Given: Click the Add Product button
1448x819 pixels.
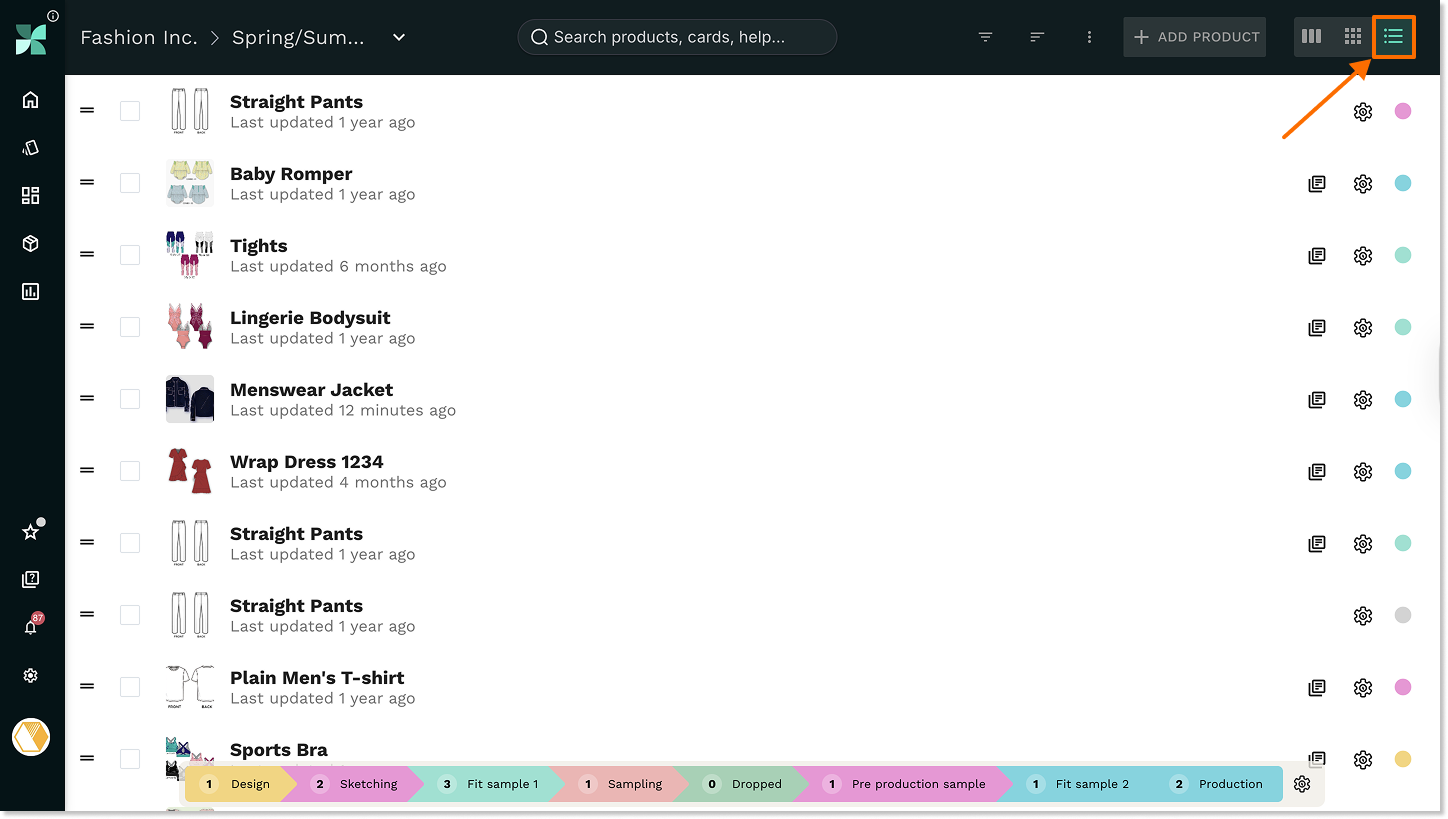Looking at the screenshot, I should point(1195,37).
